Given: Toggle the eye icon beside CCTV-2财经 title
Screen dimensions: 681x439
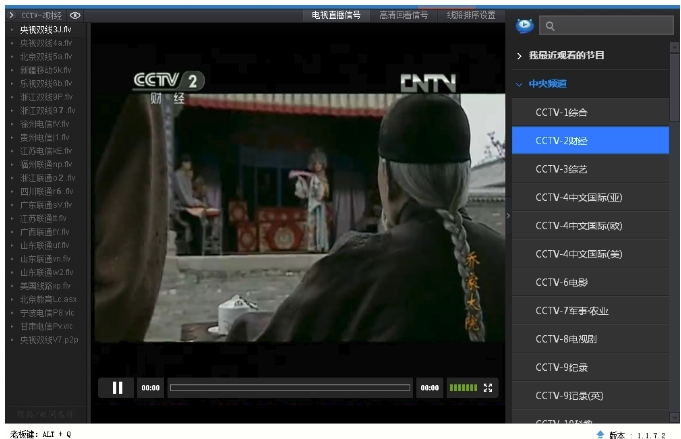Looking at the screenshot, I should pyautogui.click(x=75, y=16).
